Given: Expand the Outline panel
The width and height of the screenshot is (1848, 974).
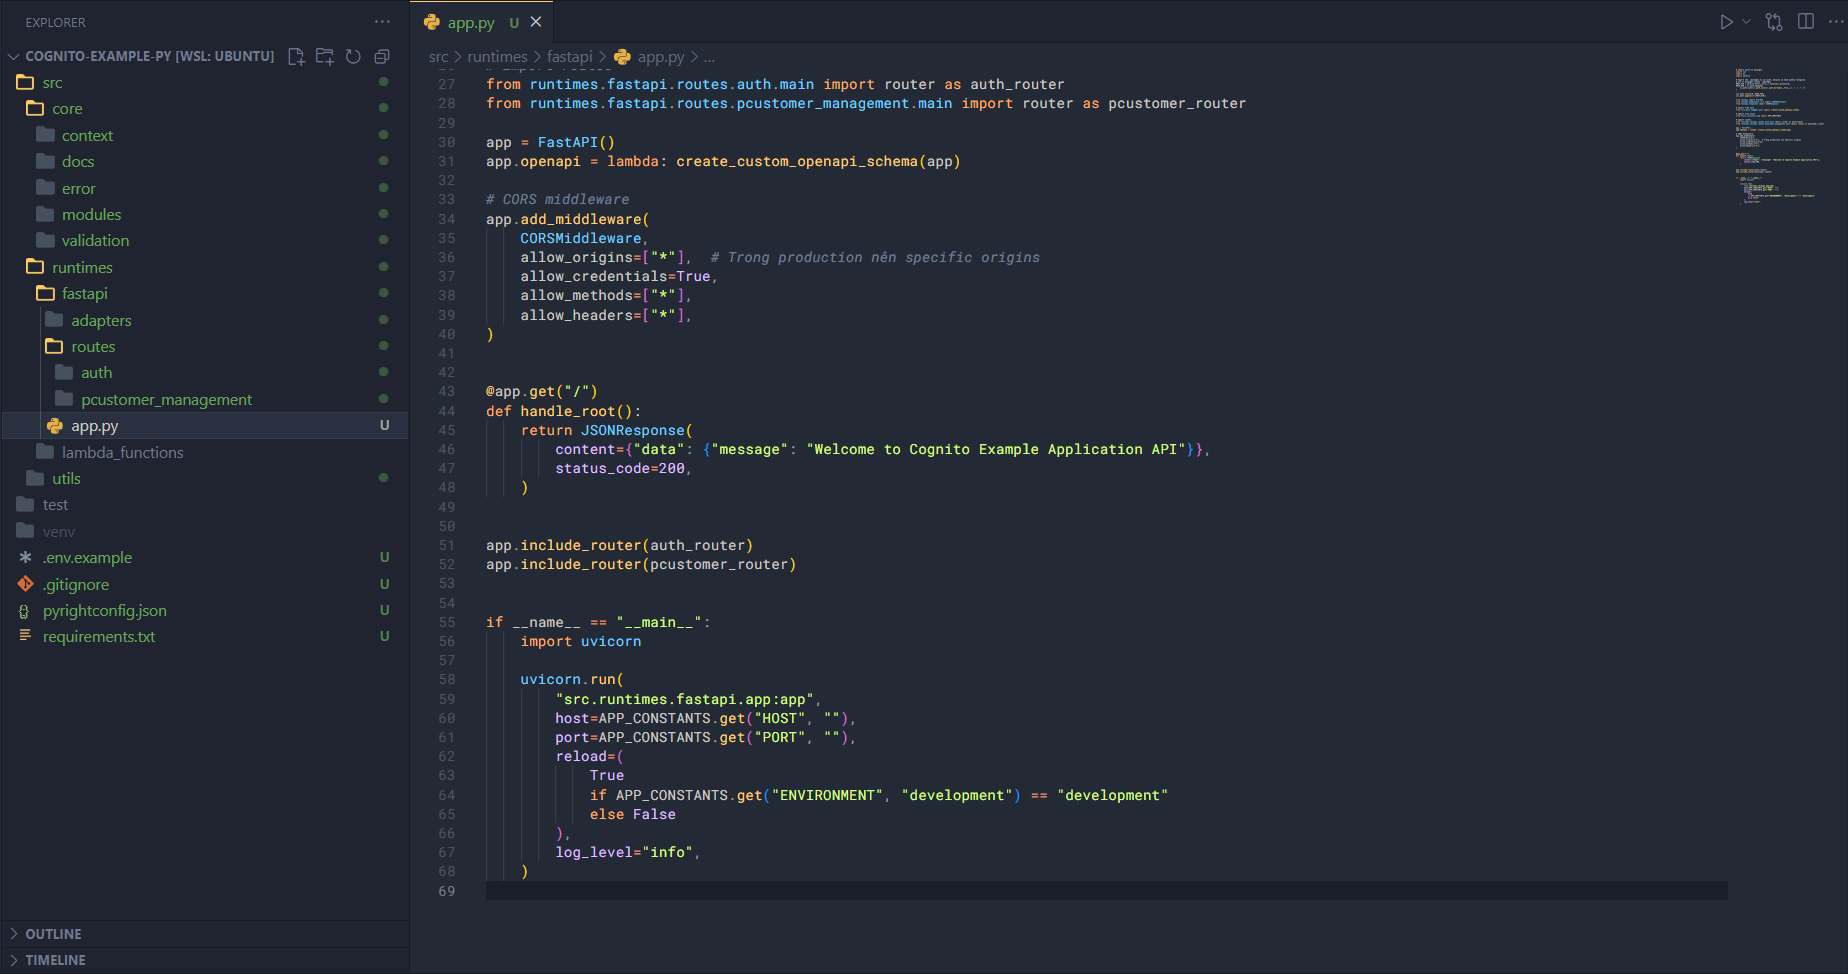Looking at the screenshot, I should [x=54, y=934].
